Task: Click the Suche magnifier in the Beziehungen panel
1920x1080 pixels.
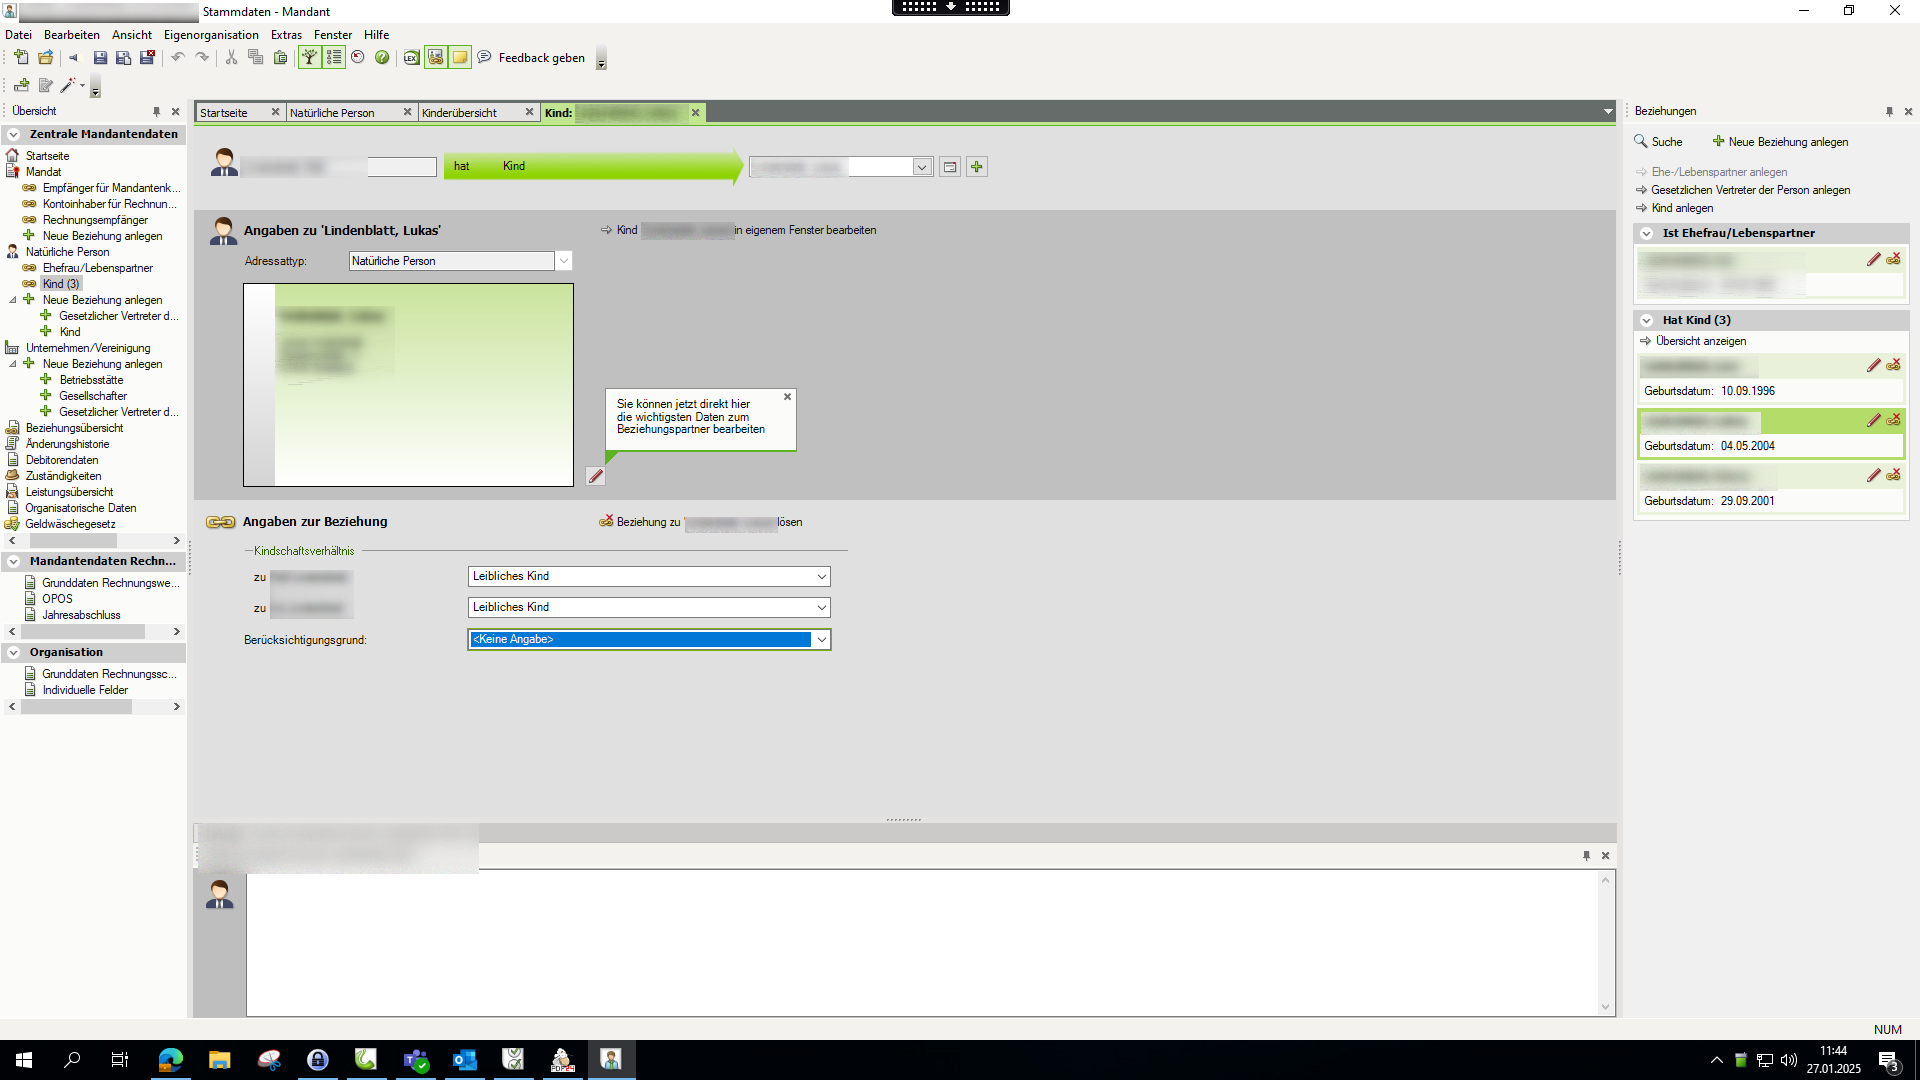Action: click(x=1641, y=142)
